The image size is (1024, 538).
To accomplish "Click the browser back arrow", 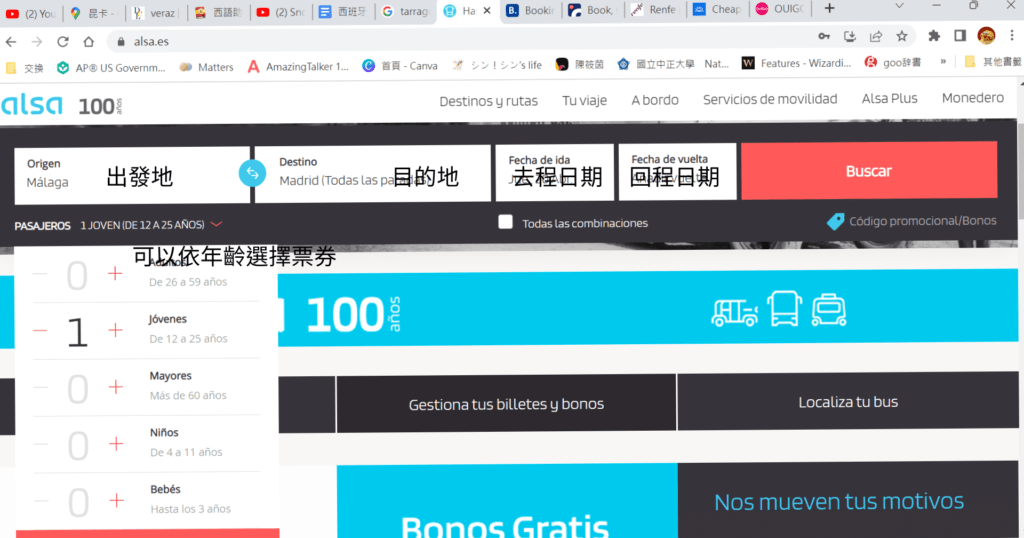I will pyautogui.click(x=11, y=41).
